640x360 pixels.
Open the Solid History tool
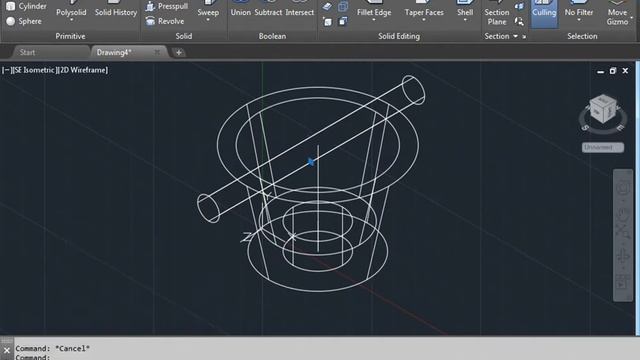click(x=116, y=9)
